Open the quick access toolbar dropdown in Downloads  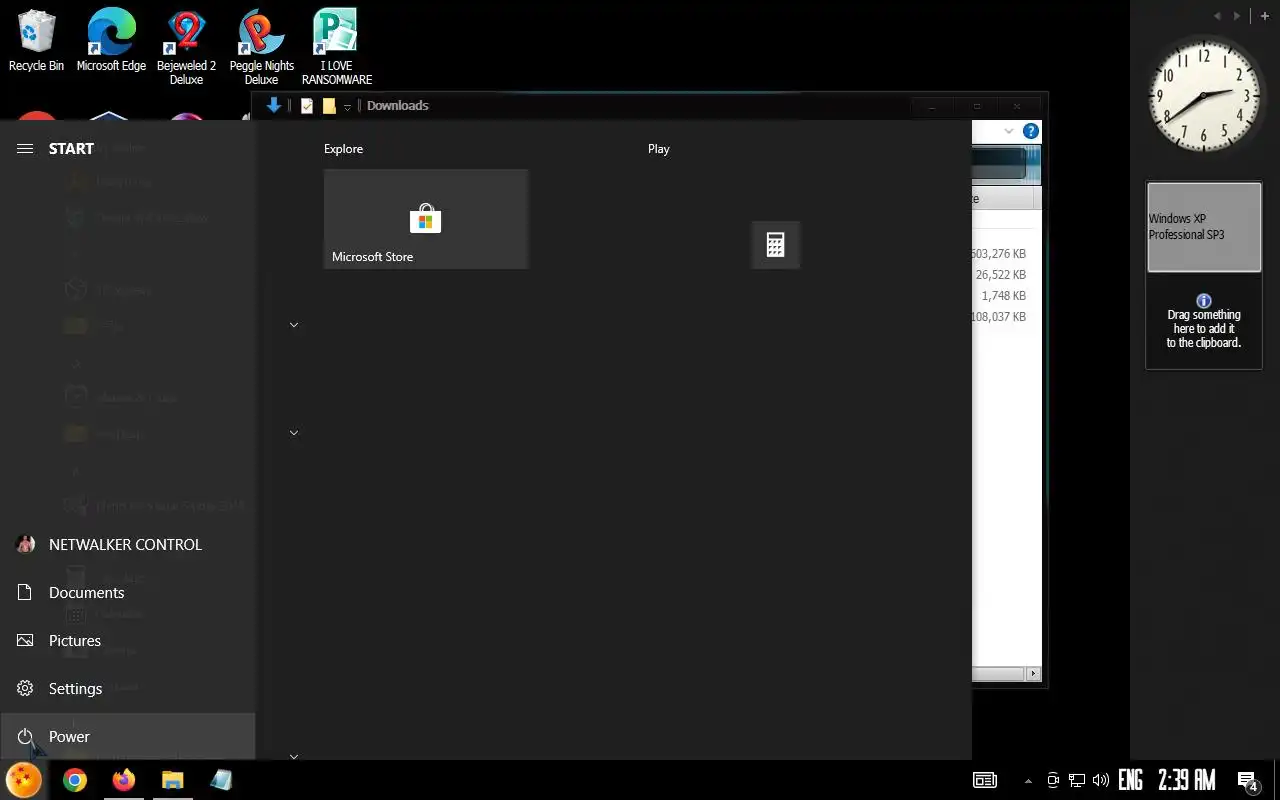tap(347, 106)
